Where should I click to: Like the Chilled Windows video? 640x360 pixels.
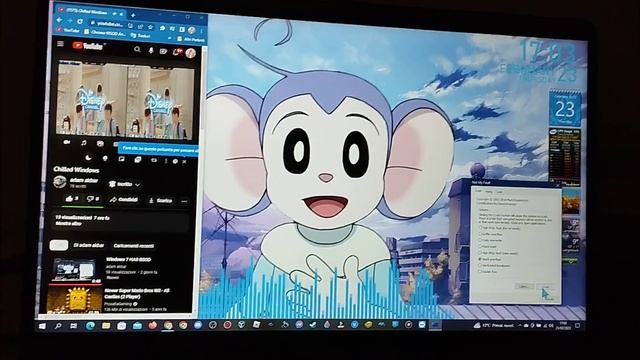pos(72,198)
